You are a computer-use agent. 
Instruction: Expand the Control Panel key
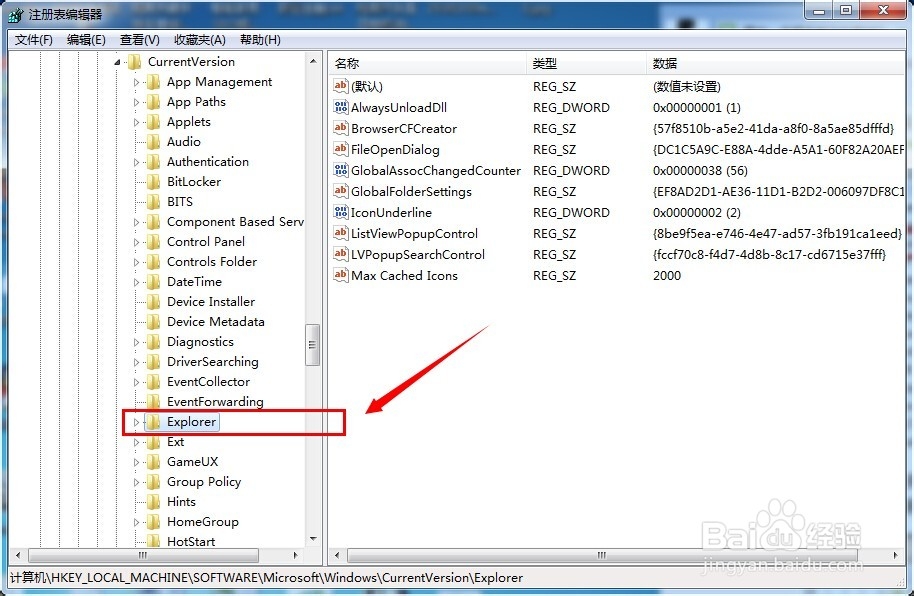tap(136, 242)
